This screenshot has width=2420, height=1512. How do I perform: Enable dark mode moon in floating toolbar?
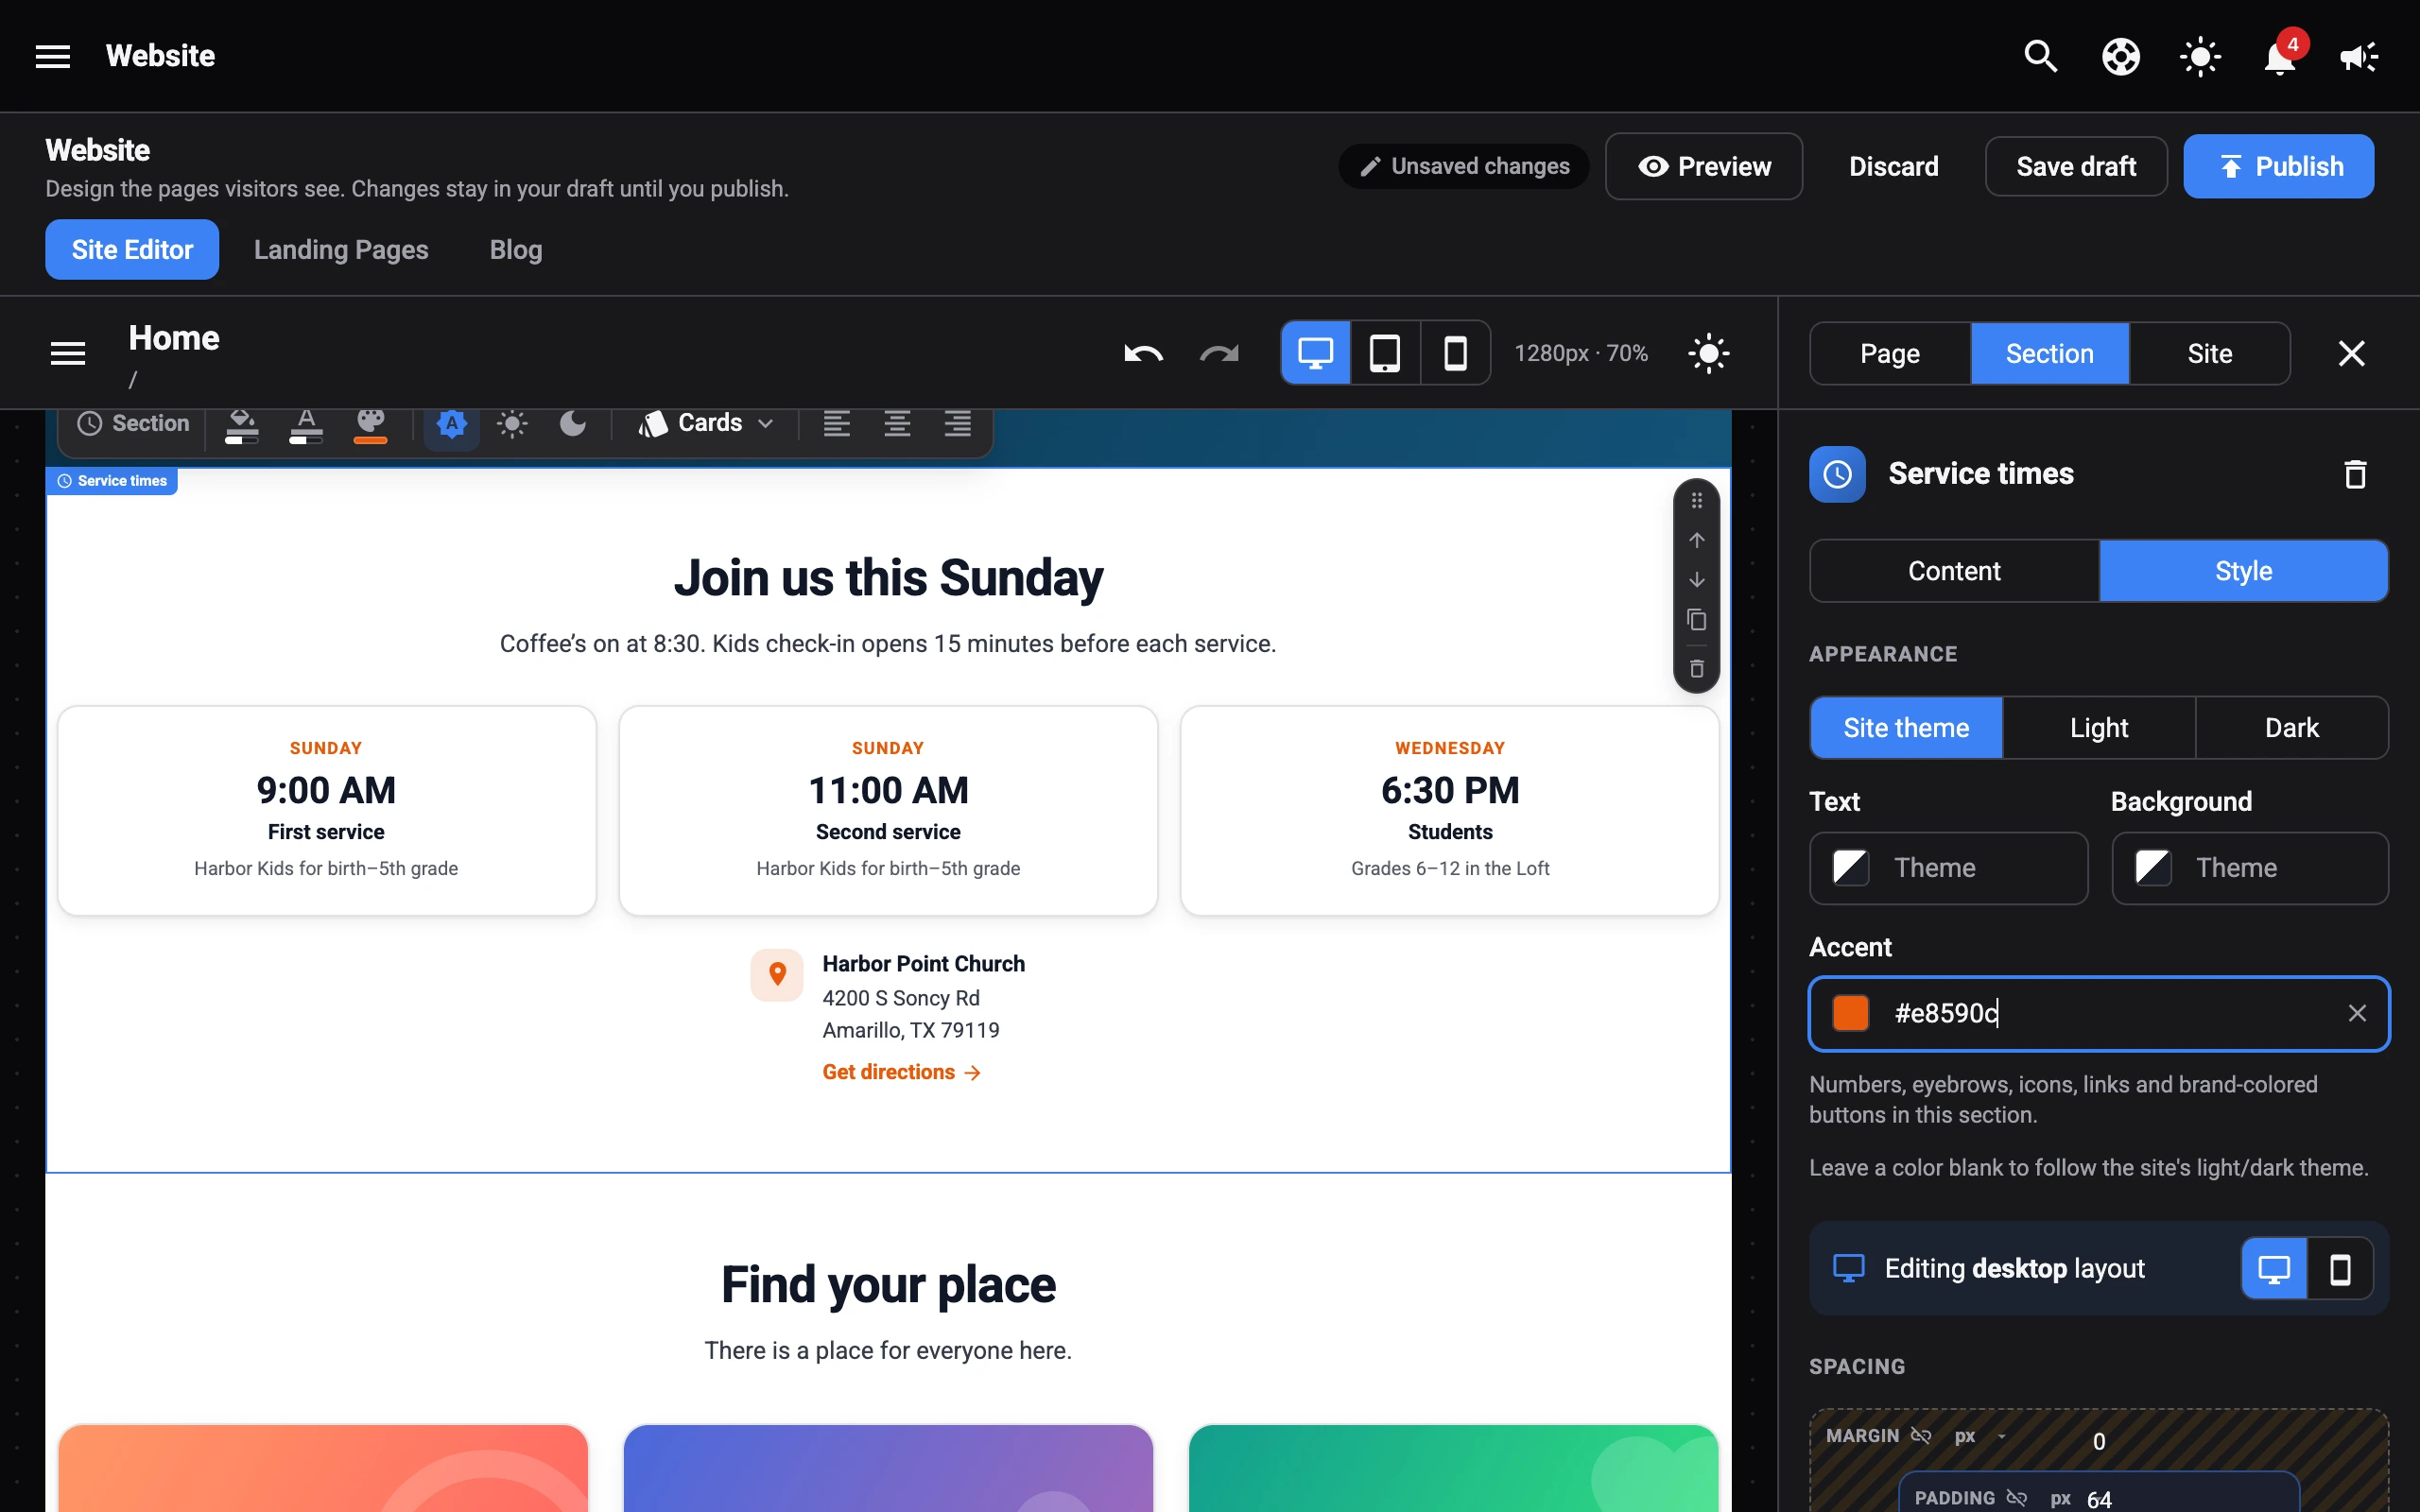coord(573,424)
